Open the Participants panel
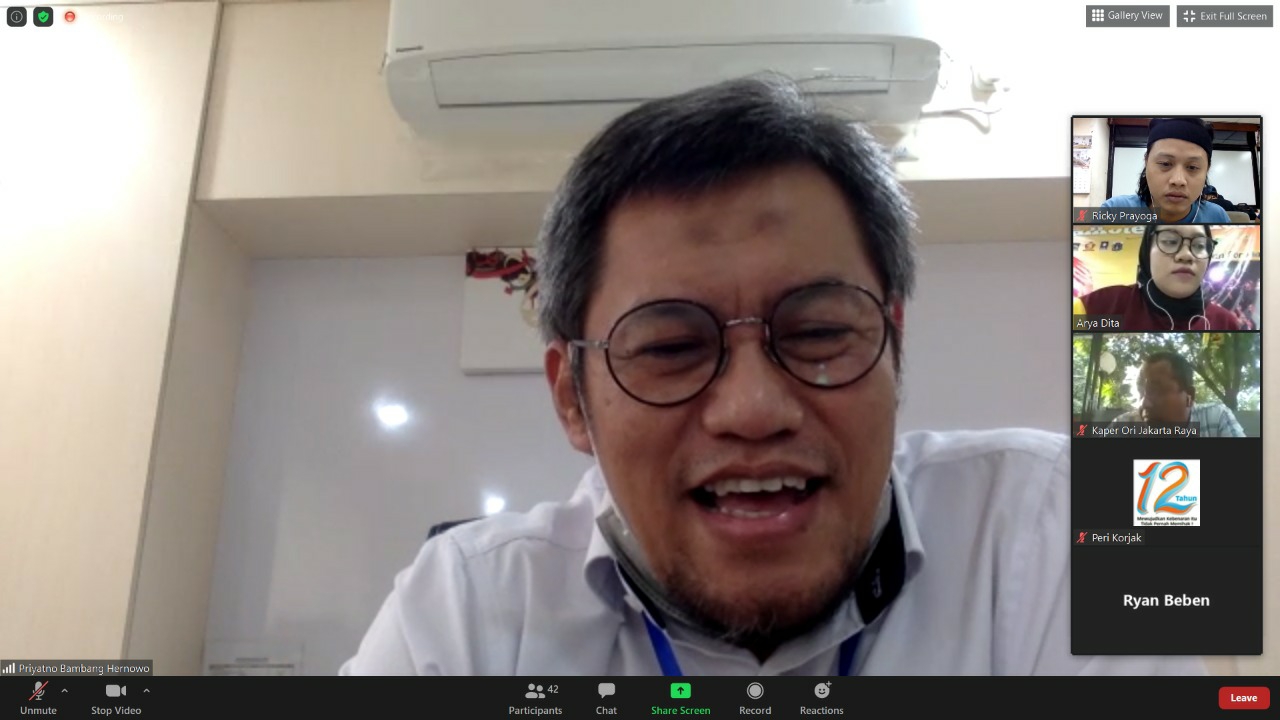Image resolution: width=1280 pixels, height=720 pixels. tap(535, 698)
